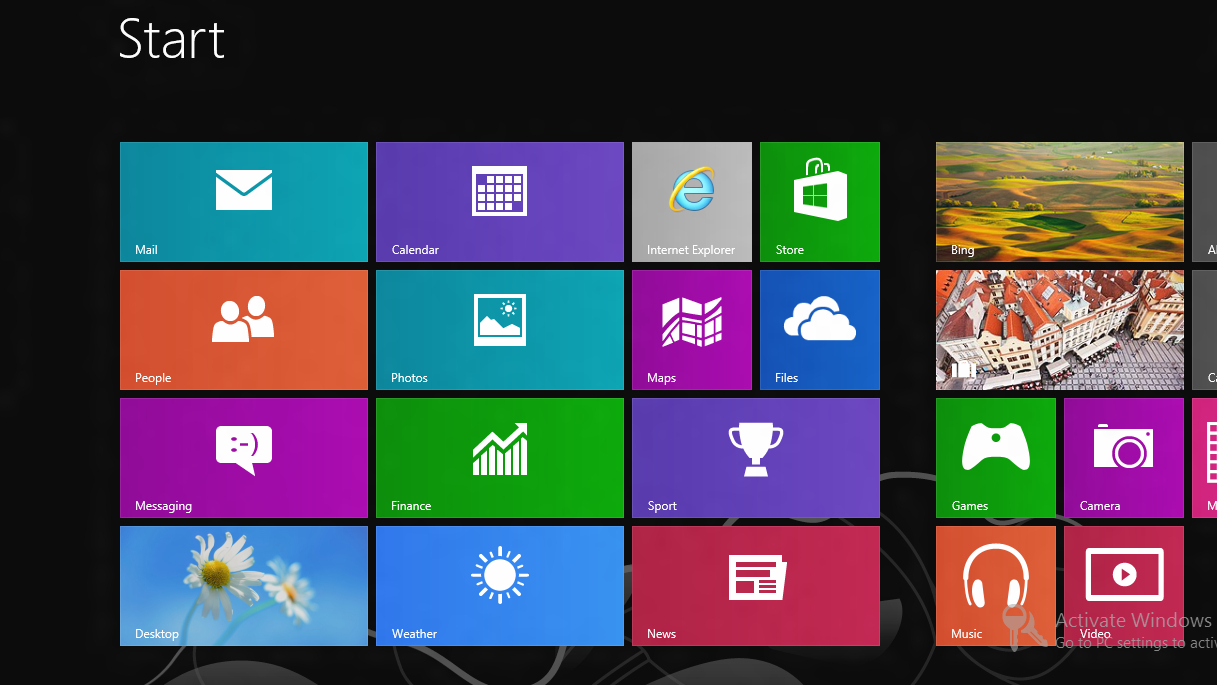The height and width of the screenshot is (685, 1217).
Task: Click the People tile
Action: point(243,329)
